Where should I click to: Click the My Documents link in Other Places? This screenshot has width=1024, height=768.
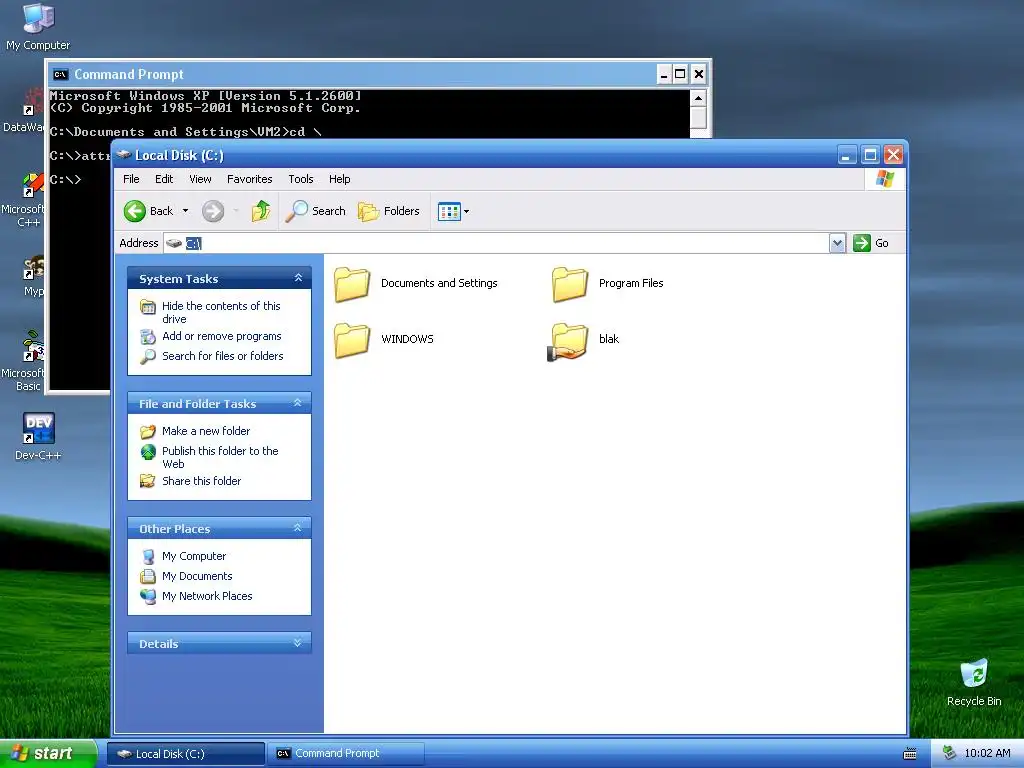pyautogui.click(x=197, y=576)
